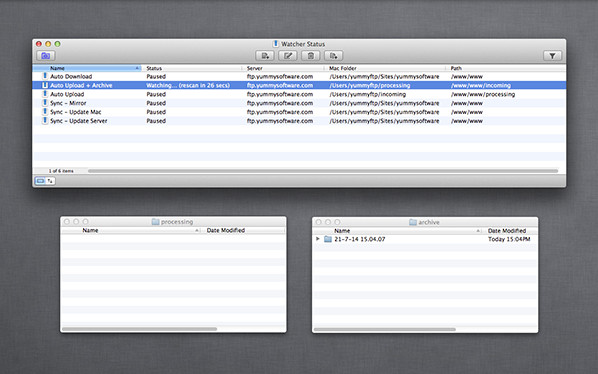Viewport: 598px width, 374px height.
Task: Click server cell of Sync – Update Mac row
Action: click(x=280, y=112)
